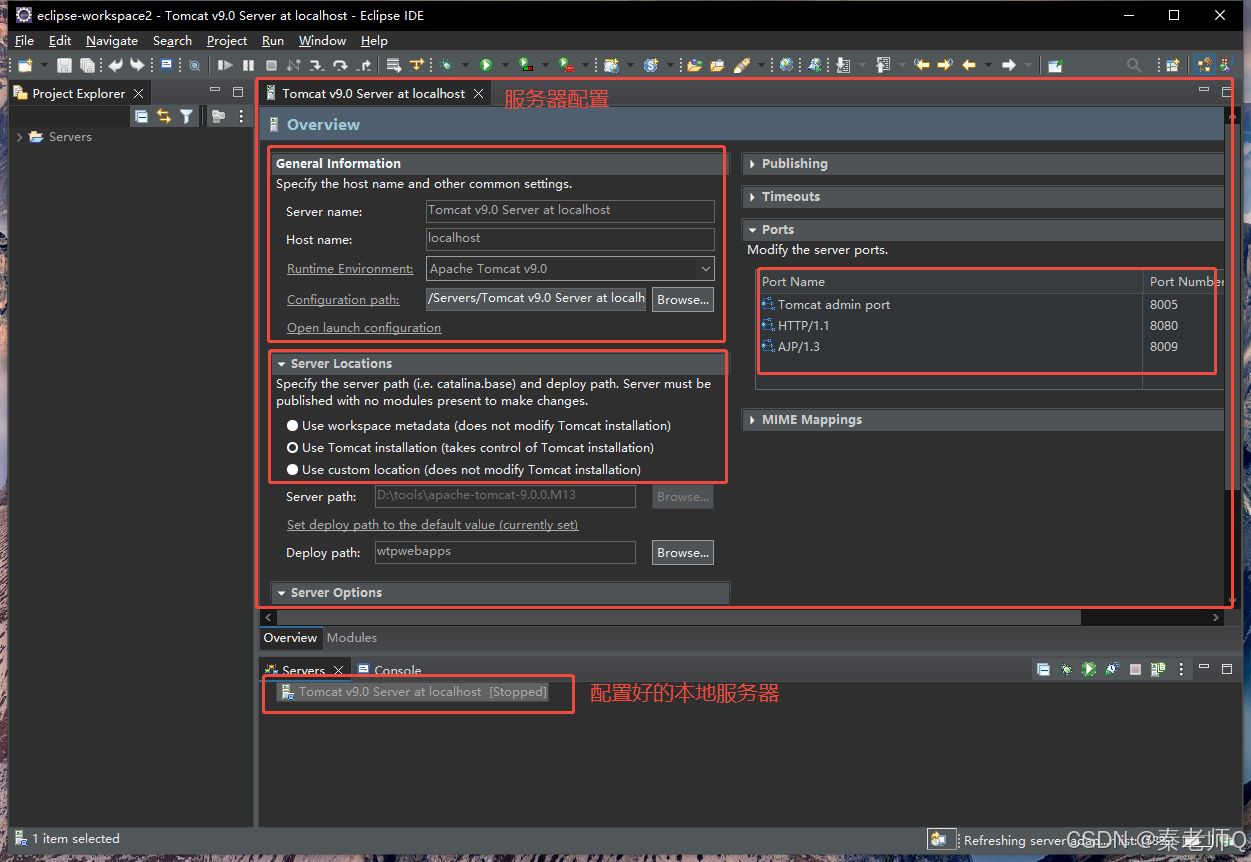Screen dimensions: 1251x862
Task: Select Use workspace metadata radio option
Action: coord(293,426)
